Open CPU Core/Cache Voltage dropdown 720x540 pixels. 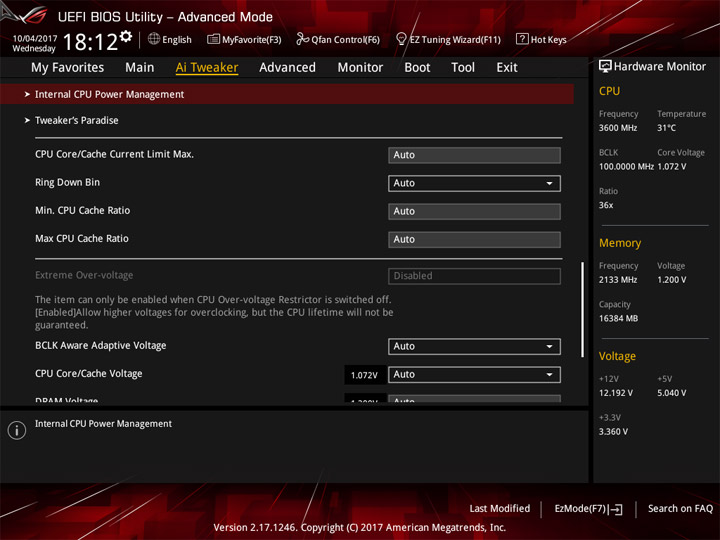tap(474, 374)
